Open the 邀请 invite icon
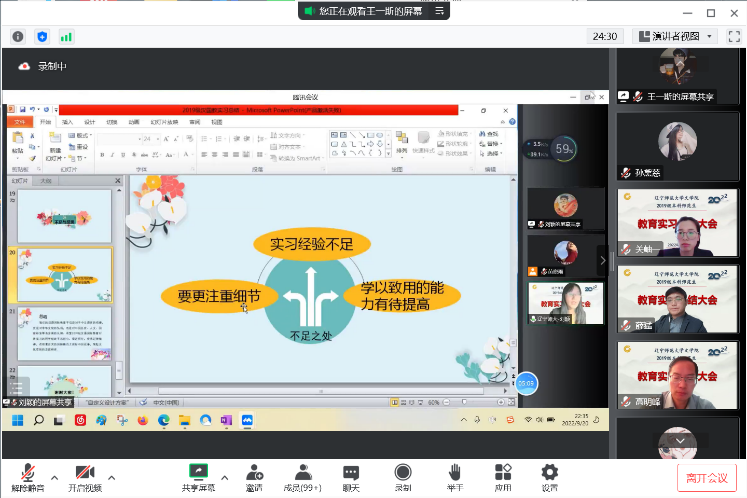Image resolution: width=747 pixels, height=498 pixels. tap(254, 476)
